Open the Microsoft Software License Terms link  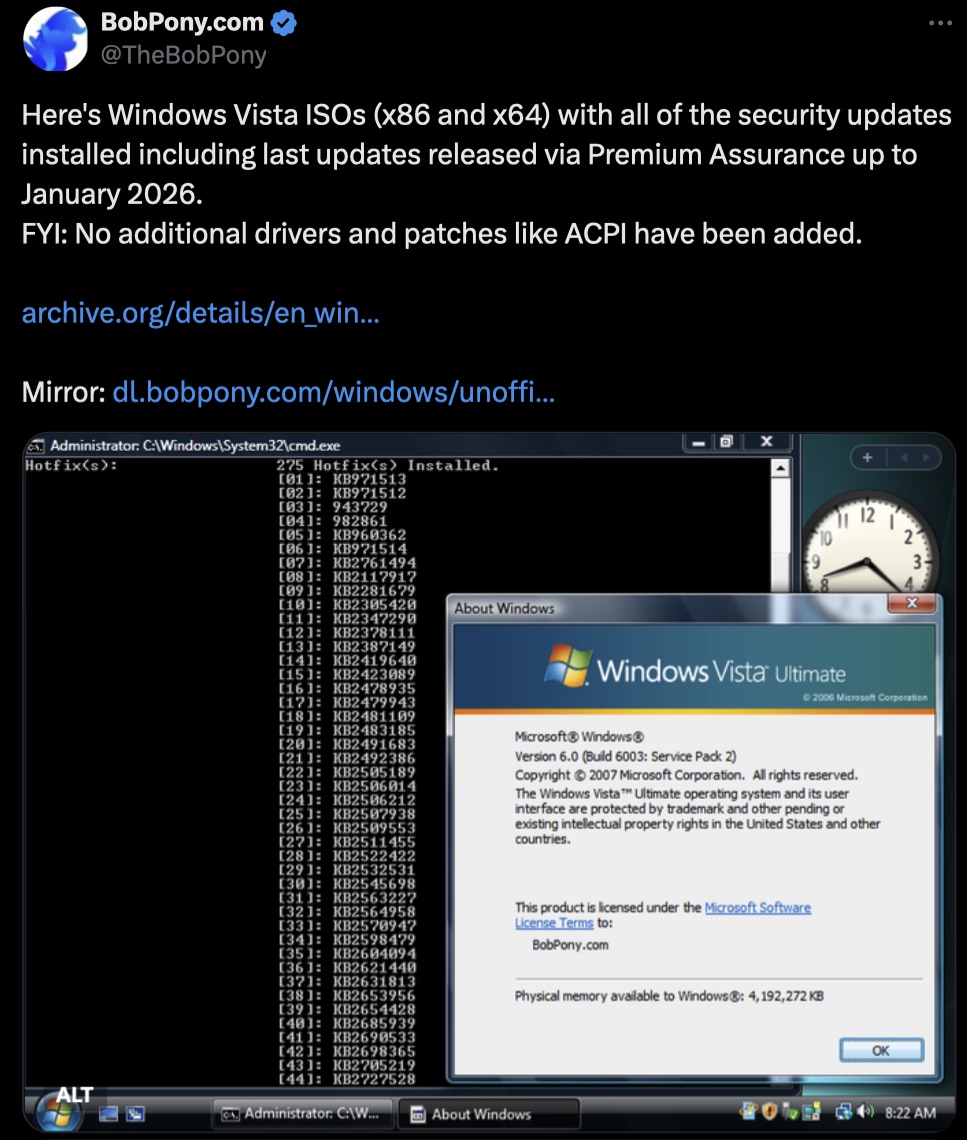pyautogui.click(x=757, y=908)
